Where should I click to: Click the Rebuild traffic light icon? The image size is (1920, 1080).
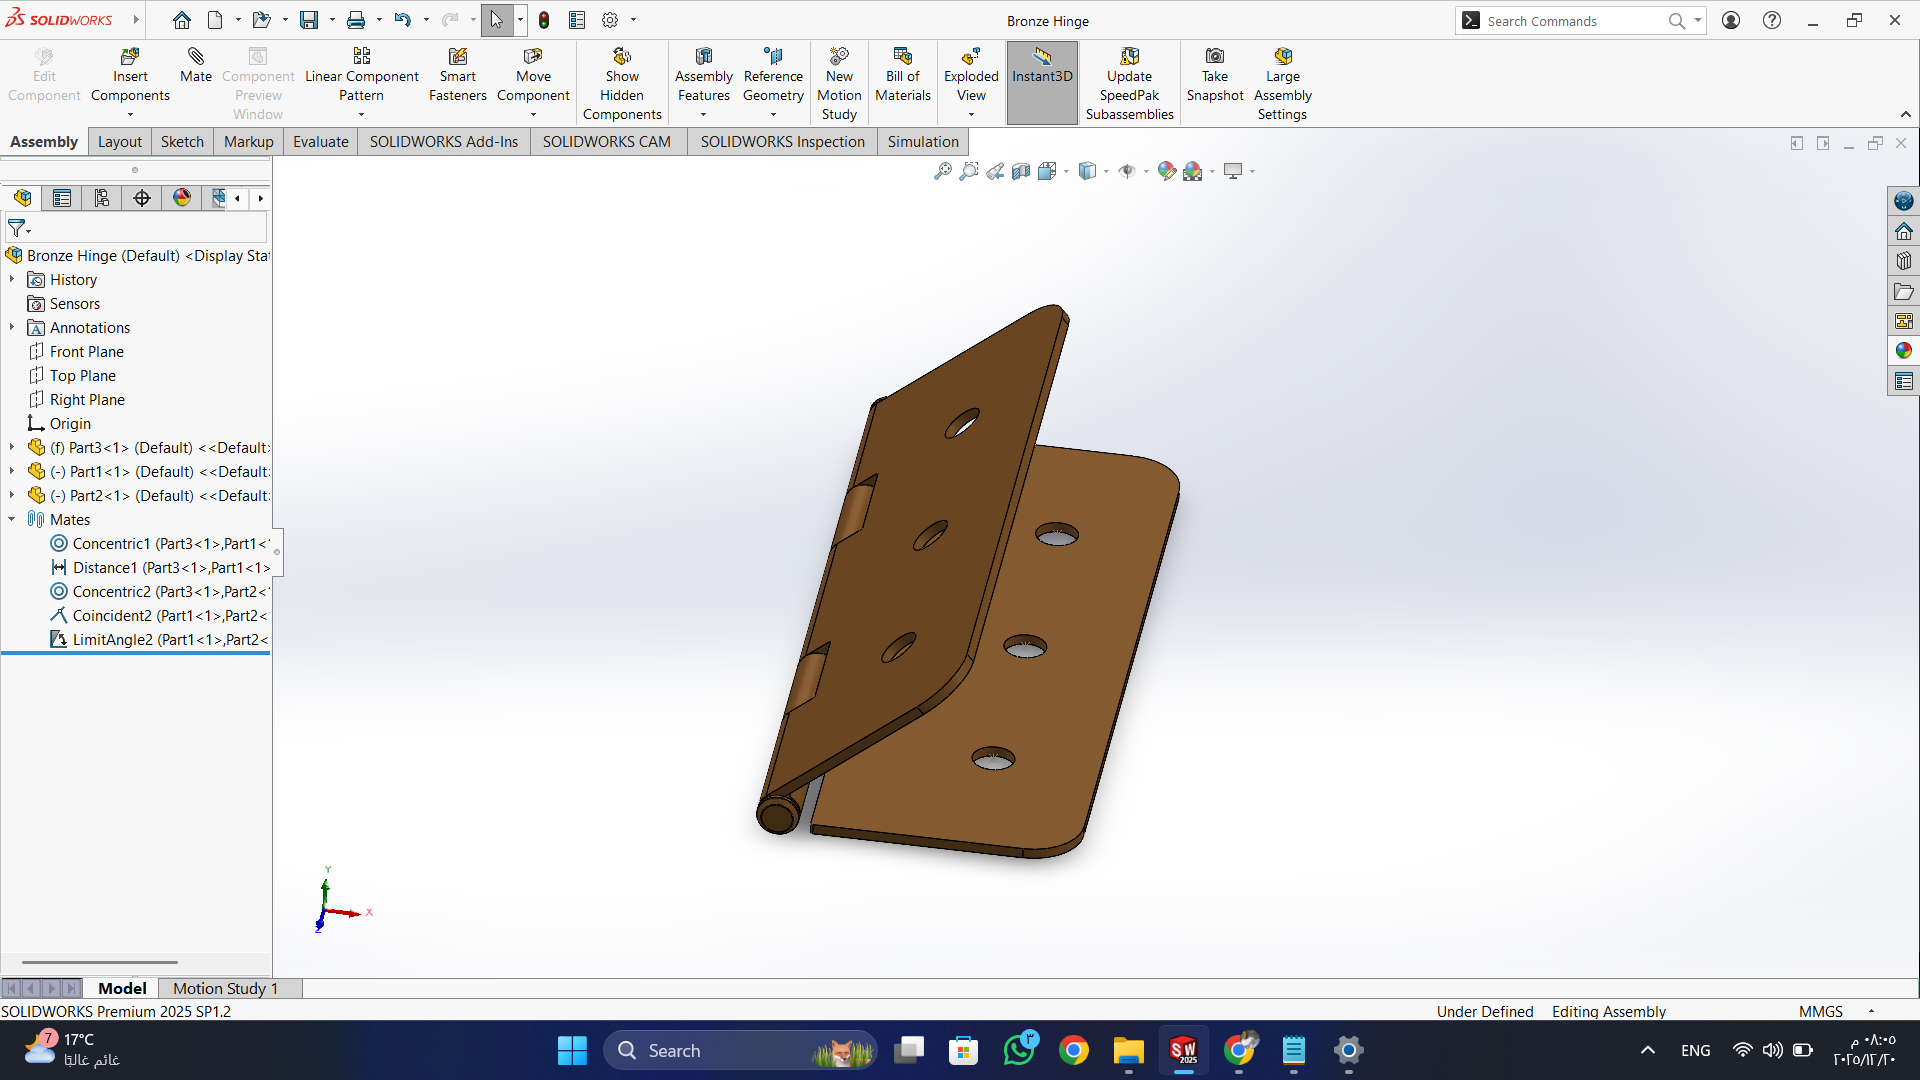[x=544, y=20]
